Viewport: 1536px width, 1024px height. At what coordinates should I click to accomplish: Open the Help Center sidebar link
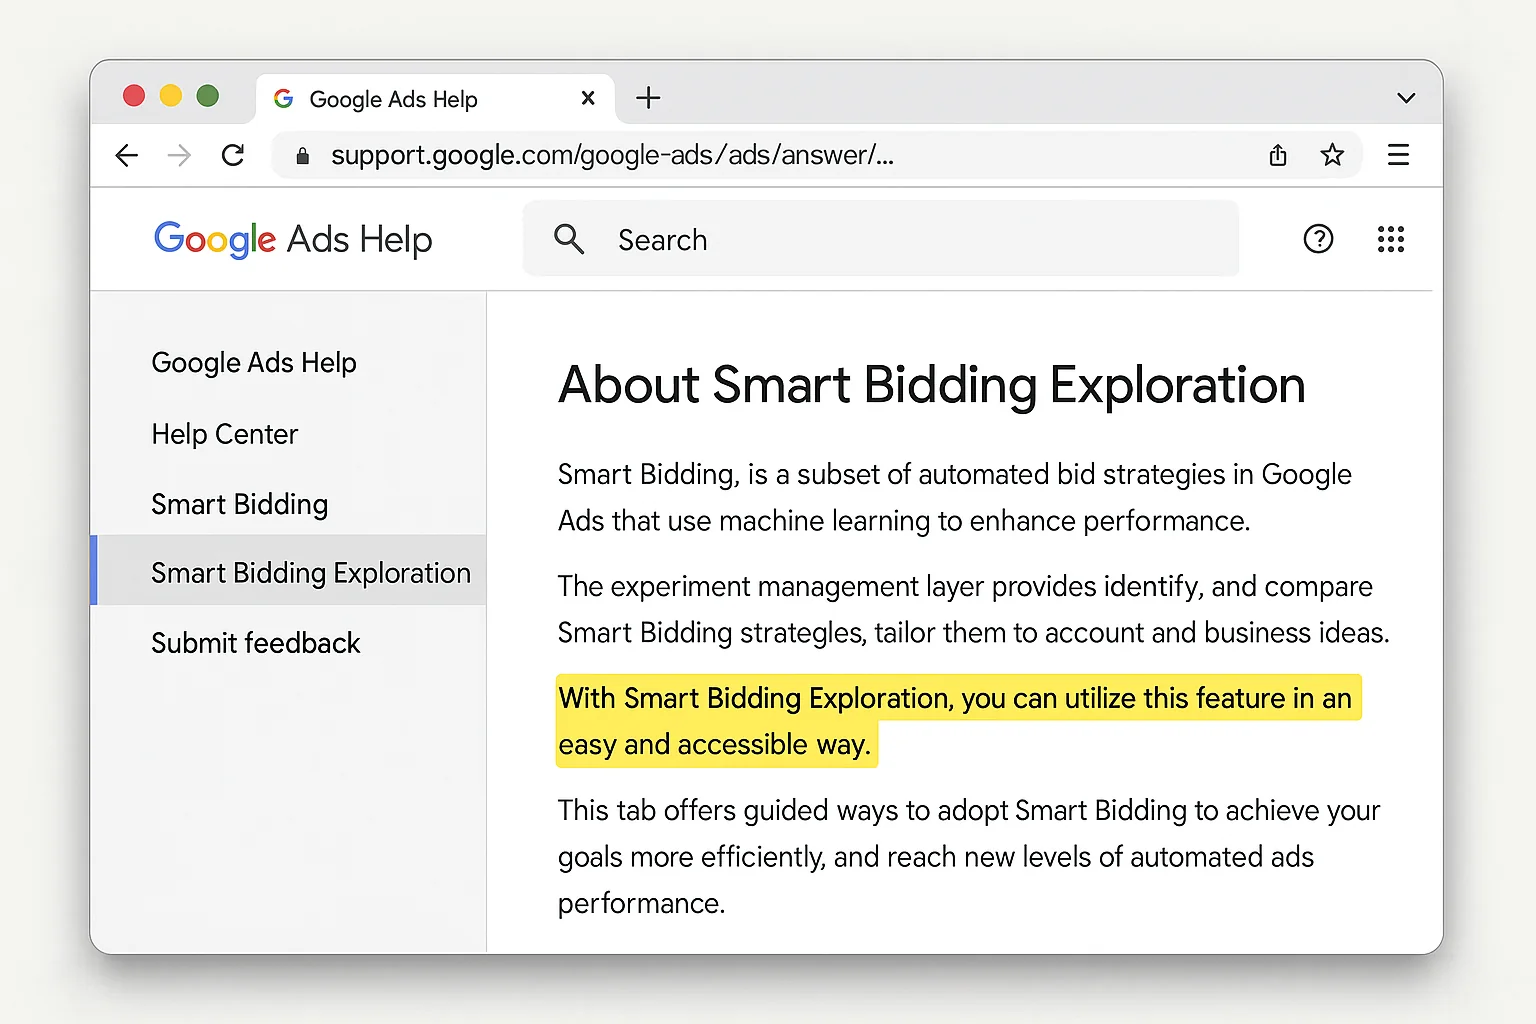pyautogui.click(x=224, y=434)
